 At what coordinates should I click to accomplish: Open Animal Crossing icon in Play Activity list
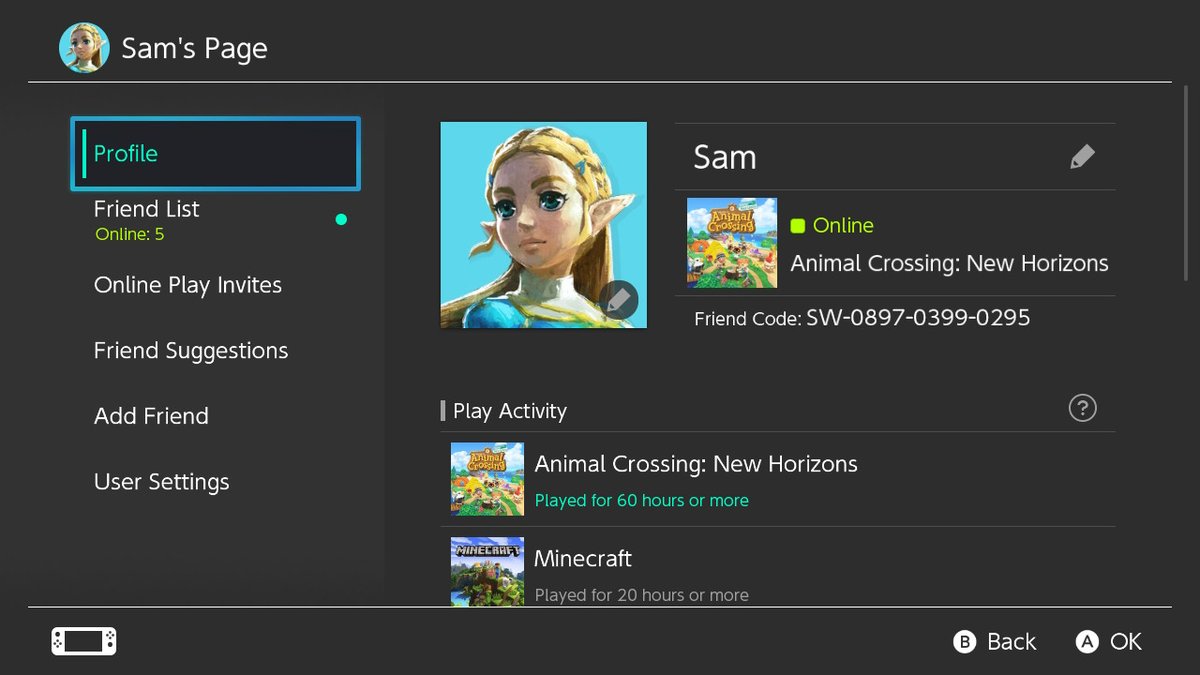(487, 479)
